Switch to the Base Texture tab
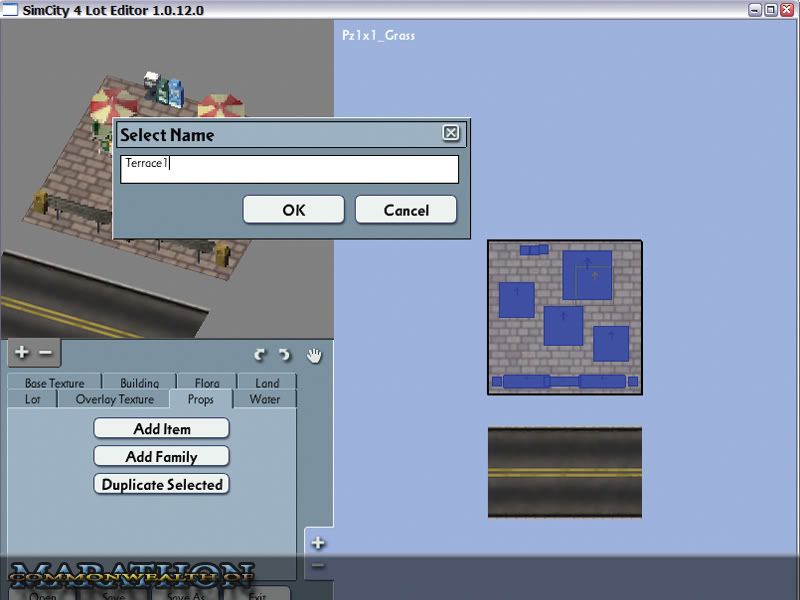800x600 pixels. click(x=55, y=382)
